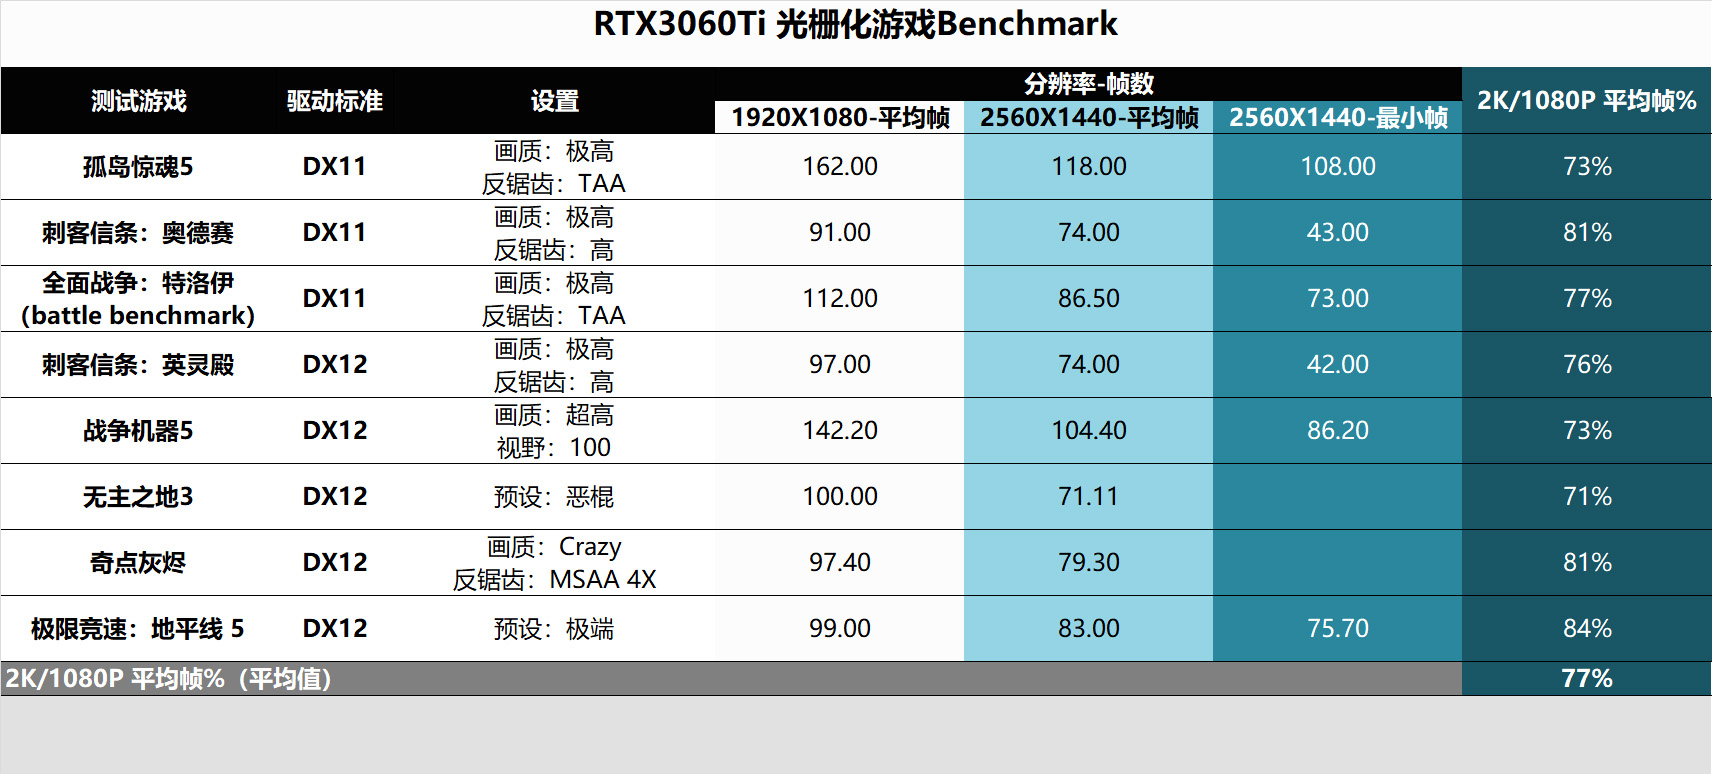1712x774 pixels.
Task: Select 81% in the 奇点灰烬 row
Action: click(1587, 563)
